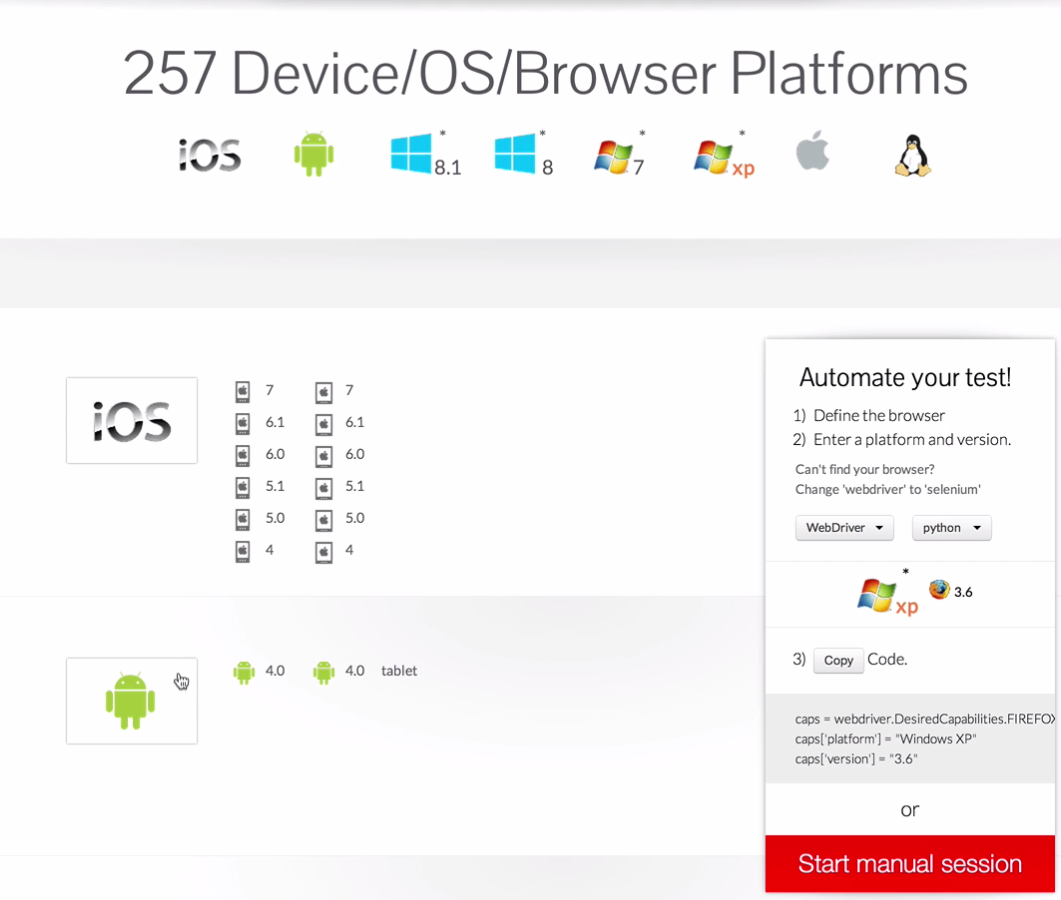The image size is (1061, 900).
Task: Select iOS 5.0 in second device column
Action: point(340,519)
